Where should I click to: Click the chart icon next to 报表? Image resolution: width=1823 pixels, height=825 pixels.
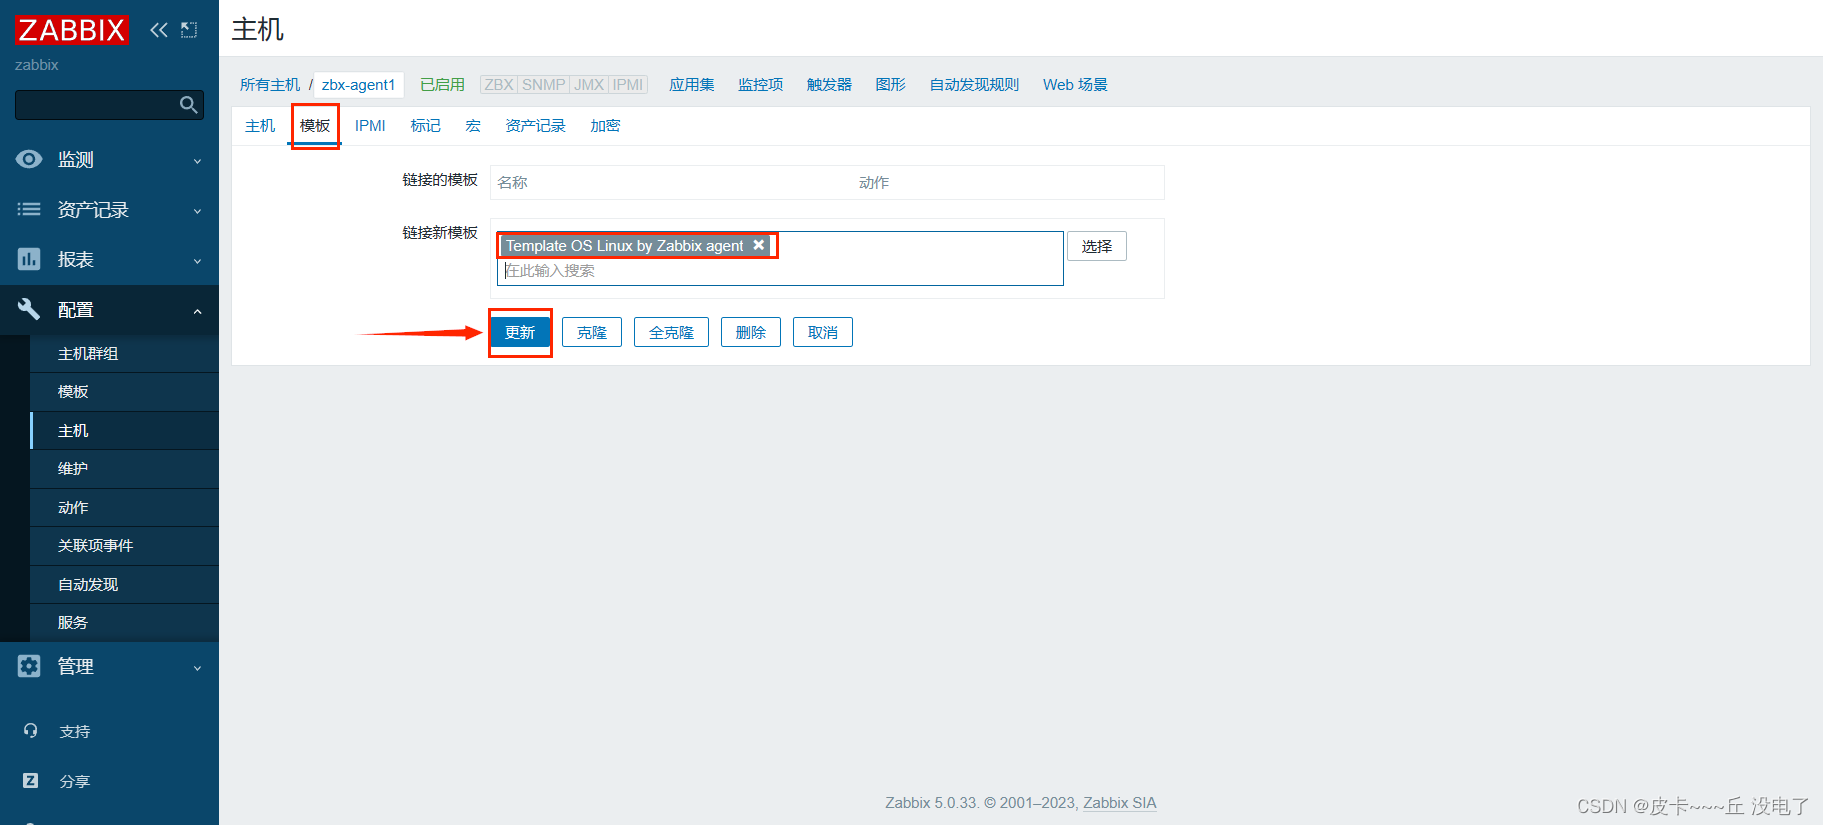tap(29, 259)
